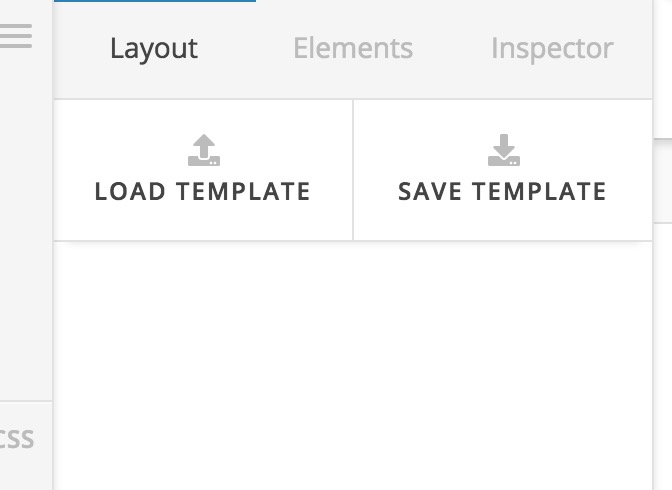The width and height of the screenshot is (672, 490).
Task: Click the blue active indicator above Layout
Action: (x=154, y=1)
